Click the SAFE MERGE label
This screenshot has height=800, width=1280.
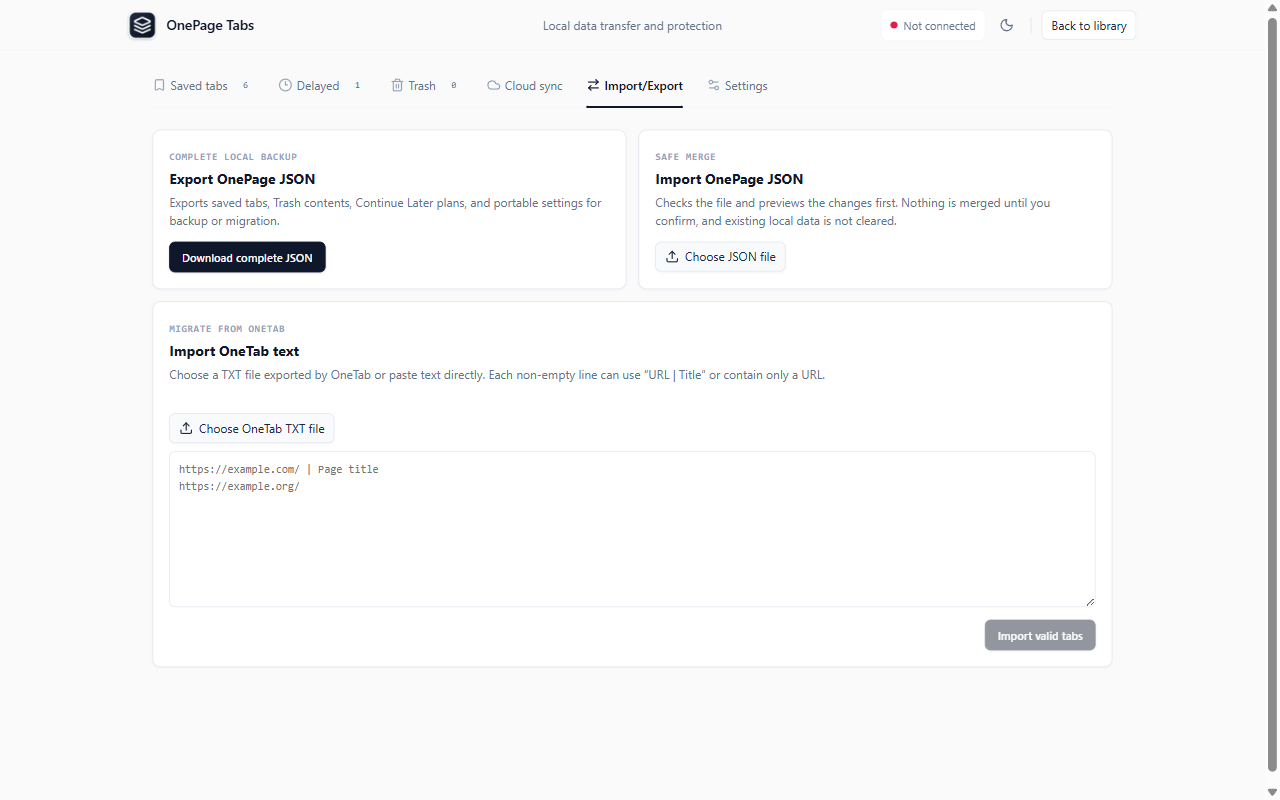[x=685, y=157]
